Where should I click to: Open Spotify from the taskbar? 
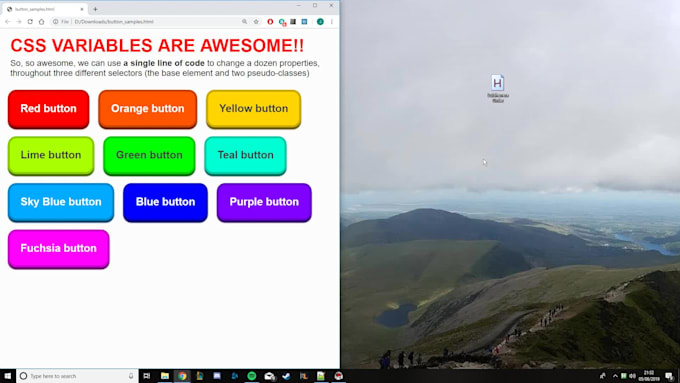pos(252,376)
